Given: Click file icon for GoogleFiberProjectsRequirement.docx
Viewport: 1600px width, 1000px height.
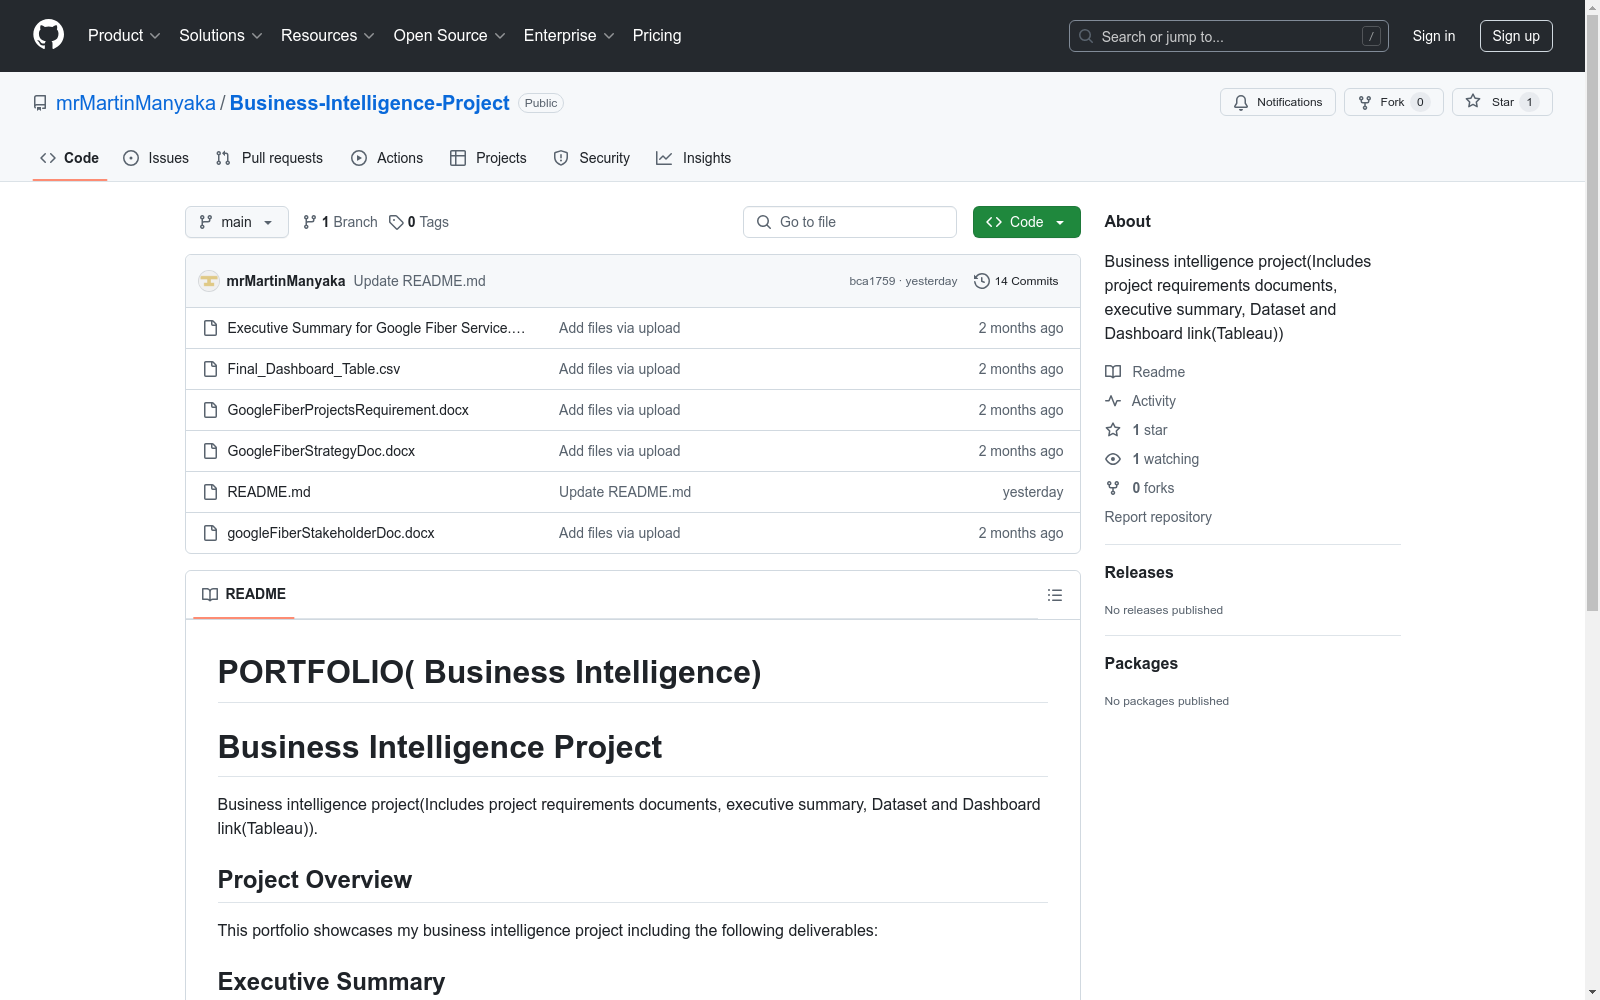Looking at the screenshot, I should [x=210, y=410].
